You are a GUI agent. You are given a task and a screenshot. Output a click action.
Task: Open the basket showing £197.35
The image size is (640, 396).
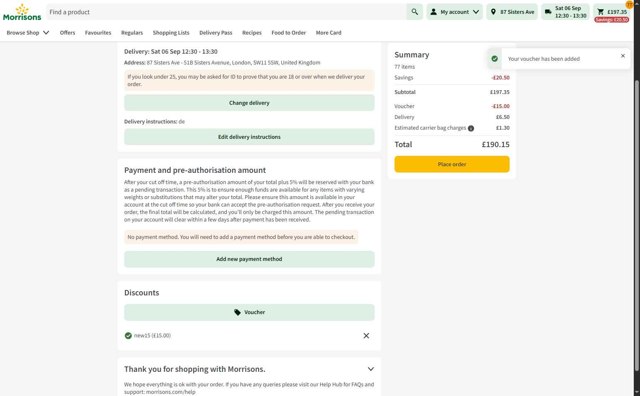pyautogui.click(x=611, y=12)
